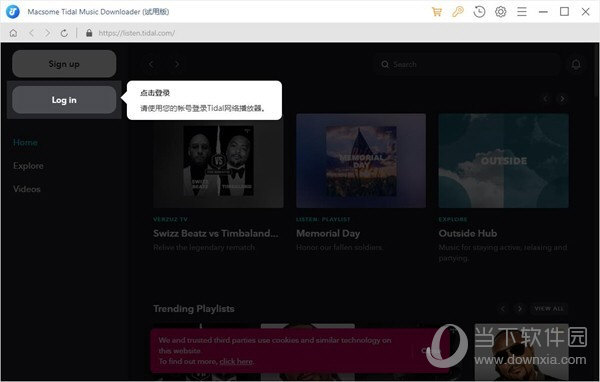The image size is (600, 382).
Task: Open the settings gear icon
Action: 501,12
